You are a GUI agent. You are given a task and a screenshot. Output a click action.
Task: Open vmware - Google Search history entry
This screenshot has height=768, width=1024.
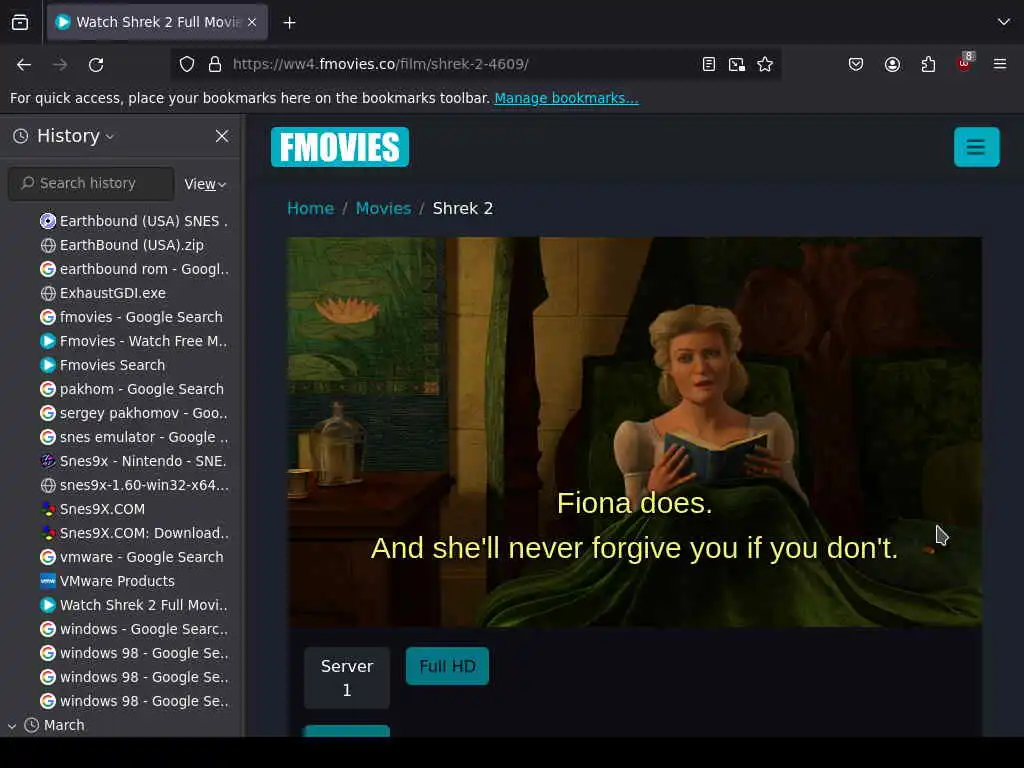(132, 557)
